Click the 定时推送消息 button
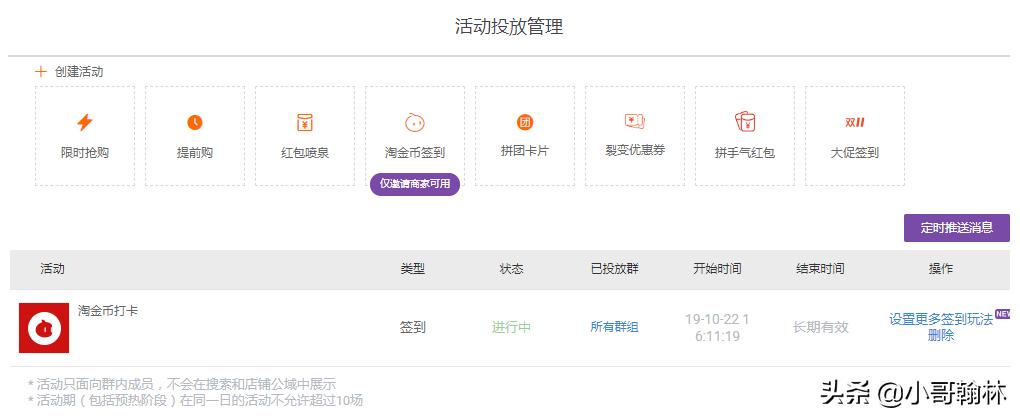Screen dimensions: 1020x419 (x=956, y=228)
